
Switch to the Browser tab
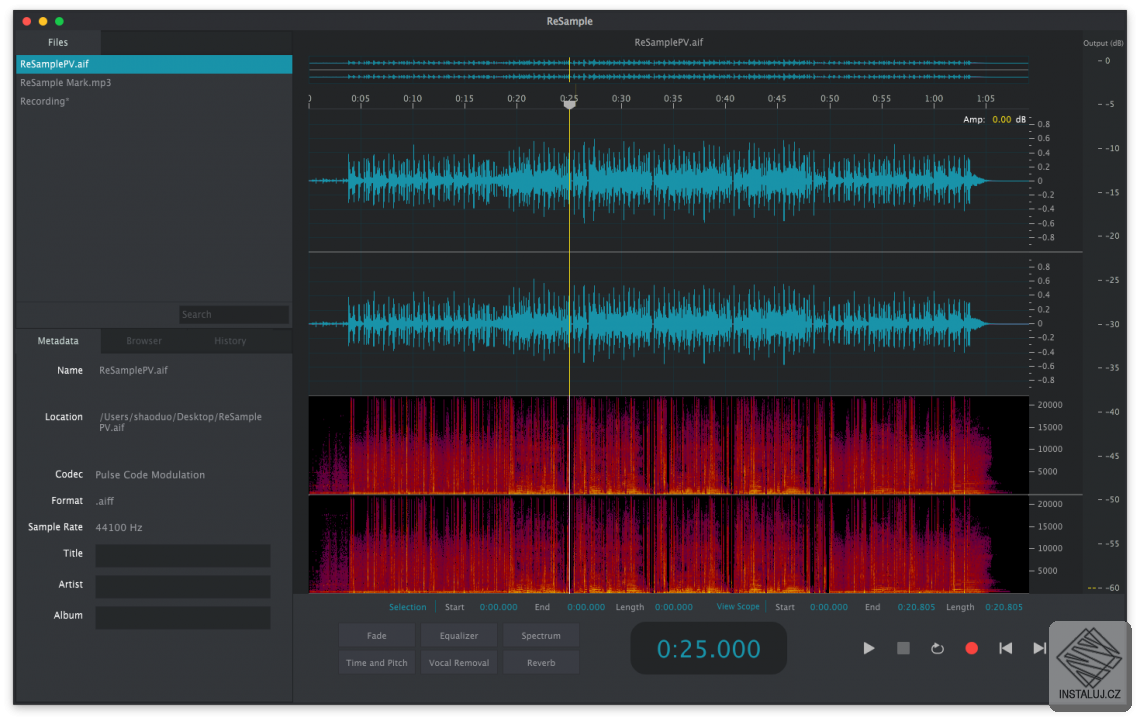[x=144, y=341]
